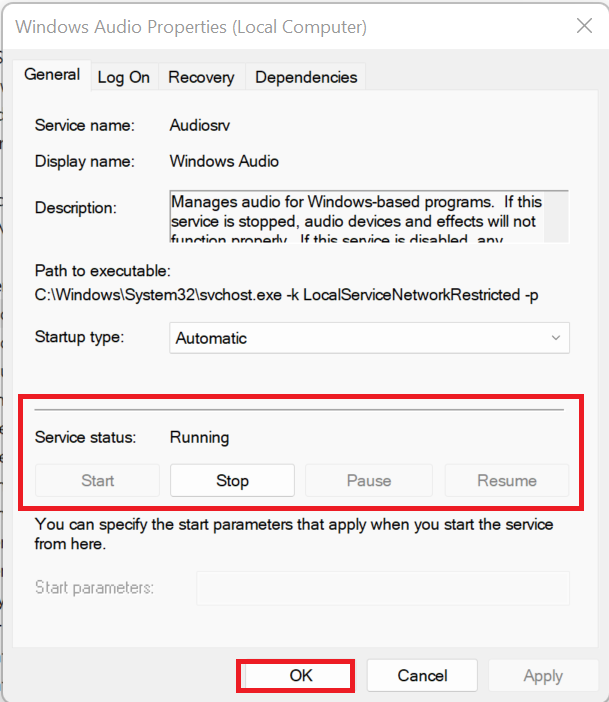The height and width of the screenshot is (702, 609).
Task: Click the Description box scrollbar
Action: pyautogui.click(x=562, y=216)
